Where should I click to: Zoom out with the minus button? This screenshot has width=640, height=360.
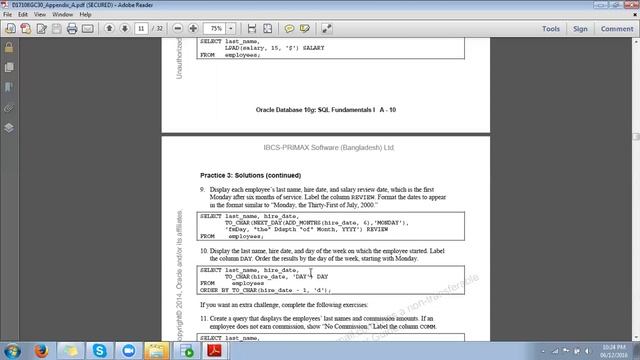tap(178, 29)
